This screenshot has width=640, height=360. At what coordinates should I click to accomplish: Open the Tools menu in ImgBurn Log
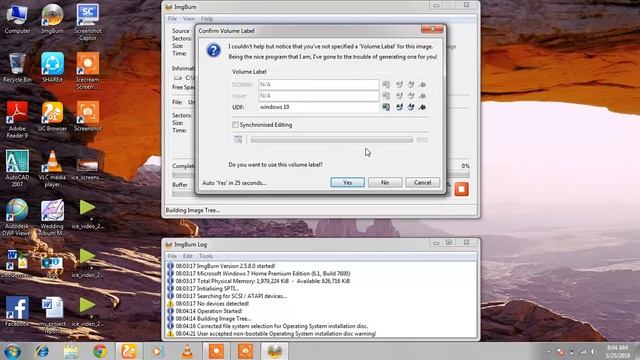click(x=206, y=256)
